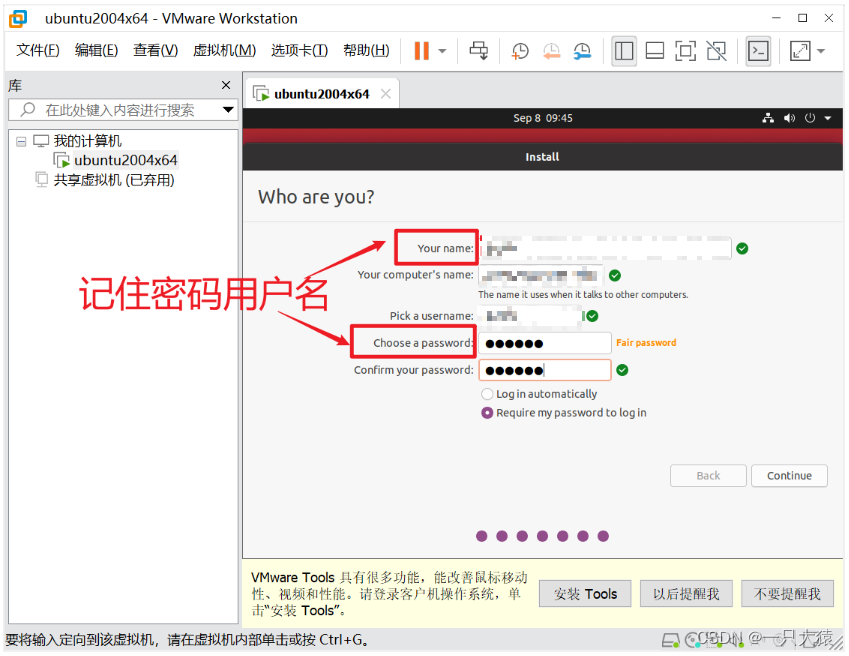
Task: Click the Back button
Action: (708, 476)
